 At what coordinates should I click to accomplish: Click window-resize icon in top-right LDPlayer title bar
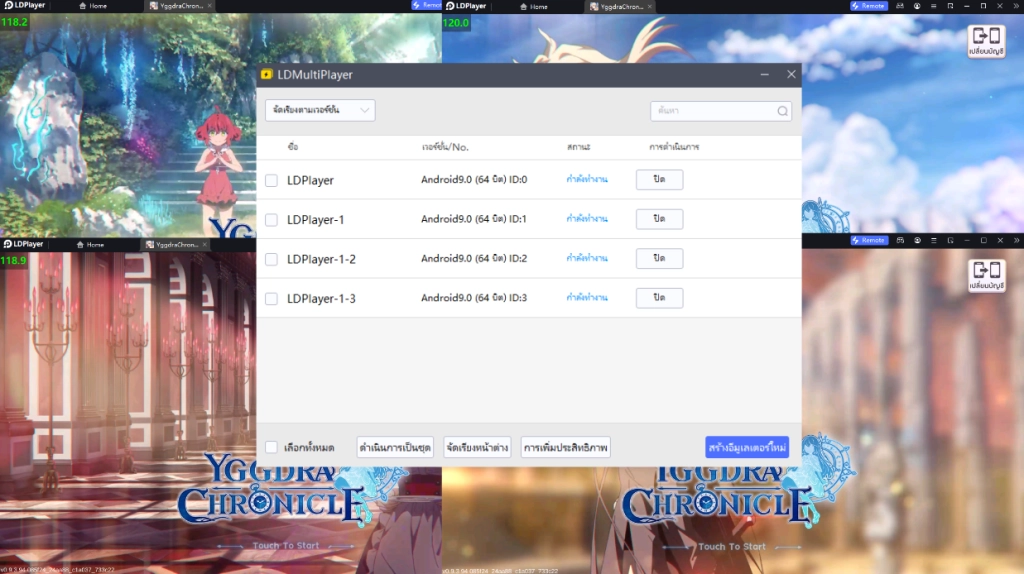coord(950,6)
